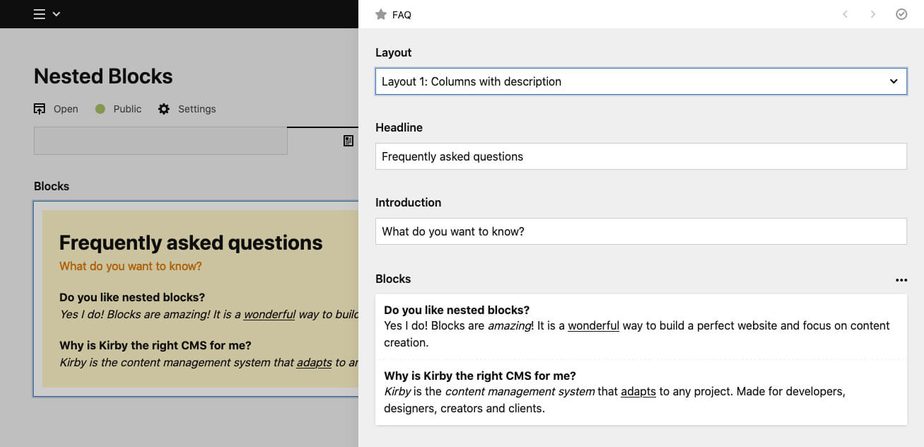Click the page icon in the tab bar

coord(348,141)
